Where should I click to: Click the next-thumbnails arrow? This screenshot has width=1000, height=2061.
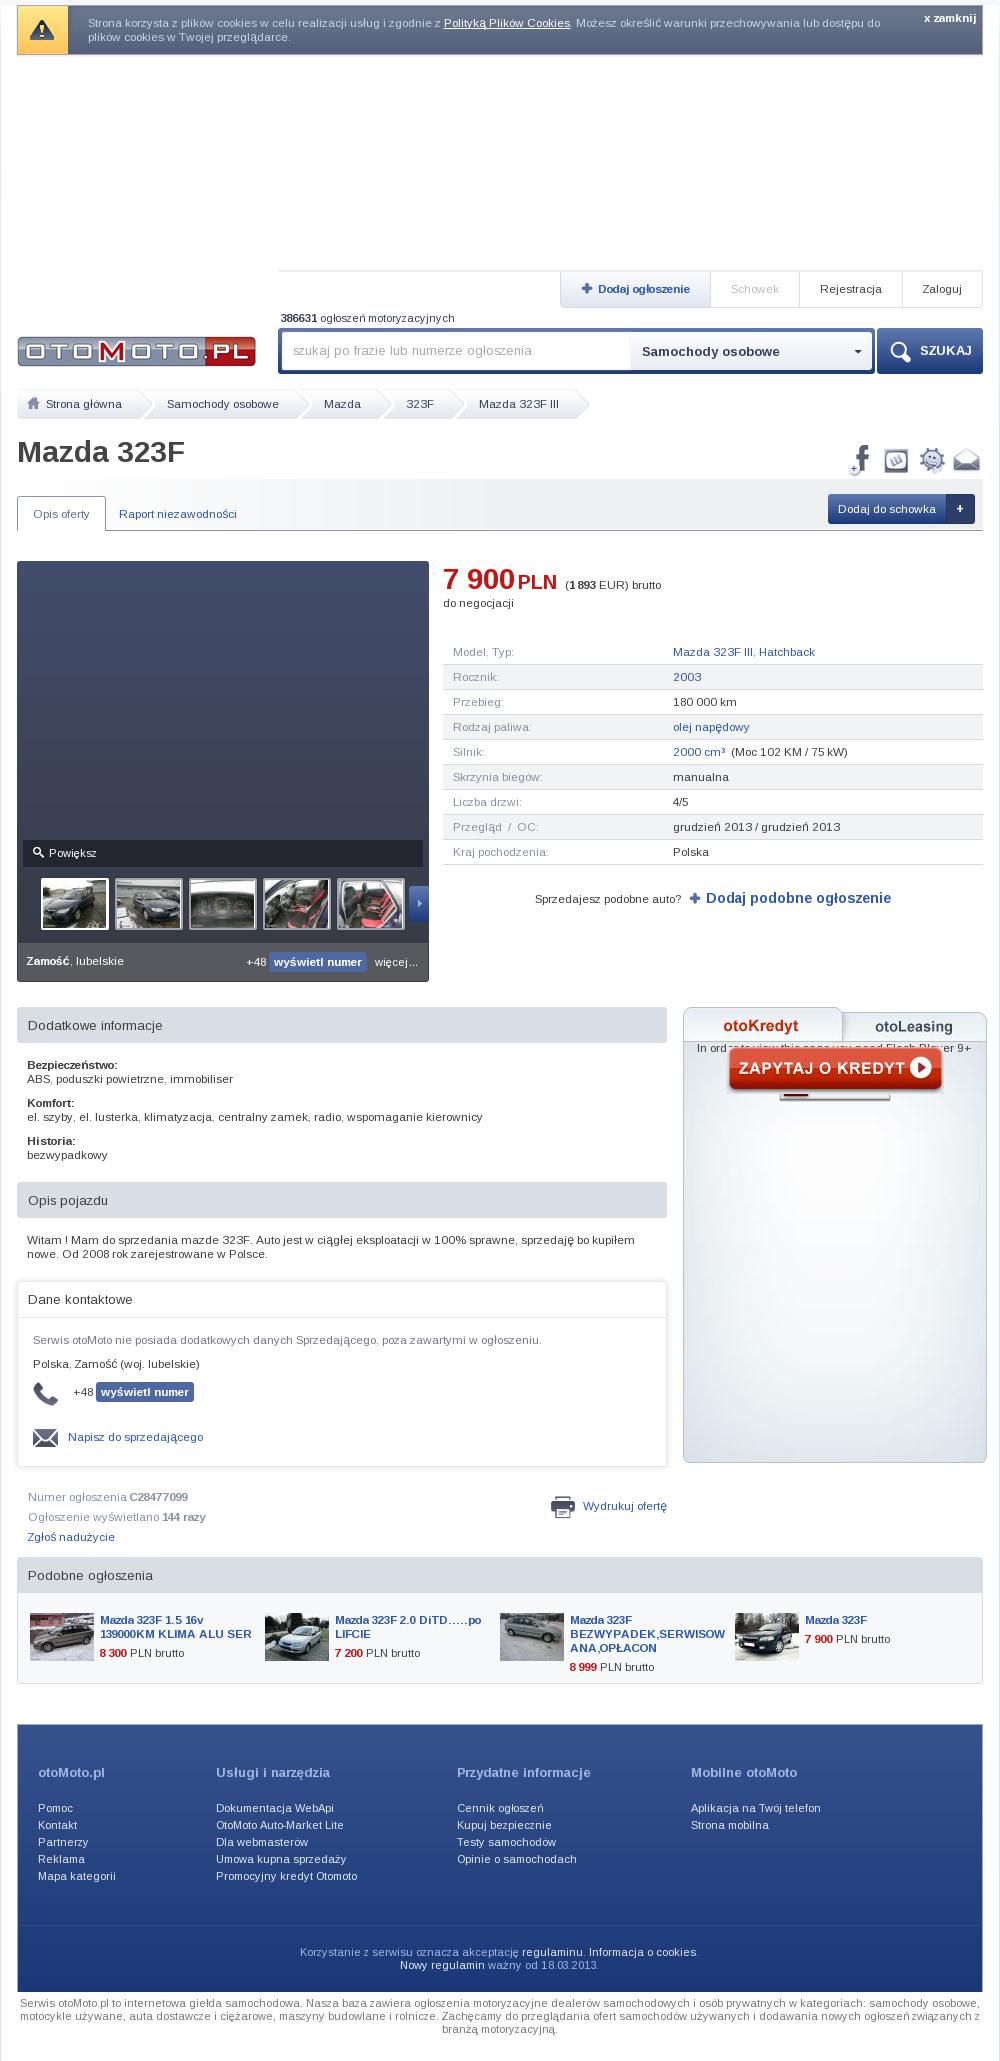coord(419,904)
